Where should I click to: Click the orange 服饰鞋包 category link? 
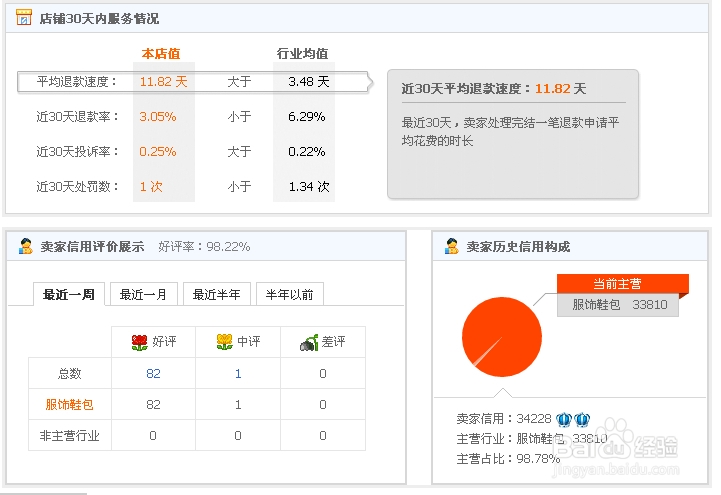click(69, 404)
